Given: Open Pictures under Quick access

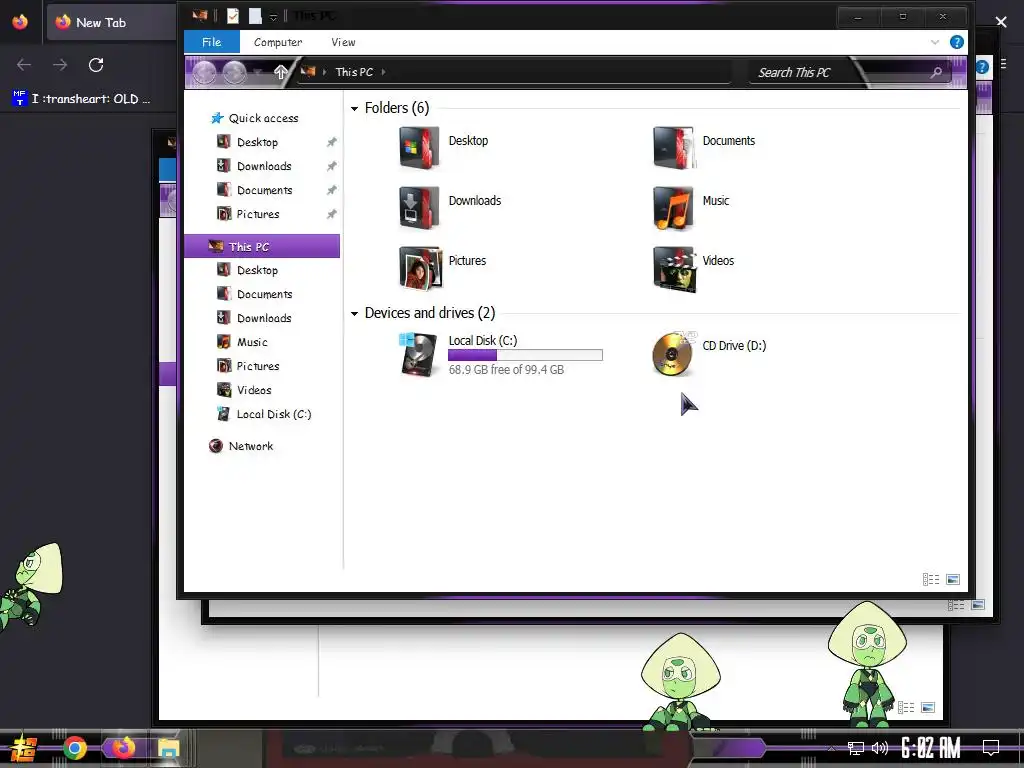Looking at the screenshot, I should point(258,214).
